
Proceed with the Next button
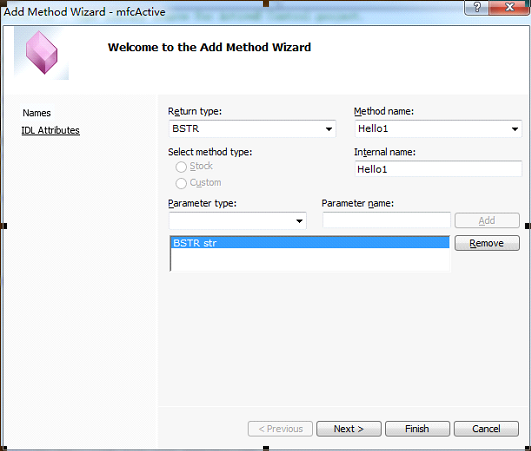(349, 429)
